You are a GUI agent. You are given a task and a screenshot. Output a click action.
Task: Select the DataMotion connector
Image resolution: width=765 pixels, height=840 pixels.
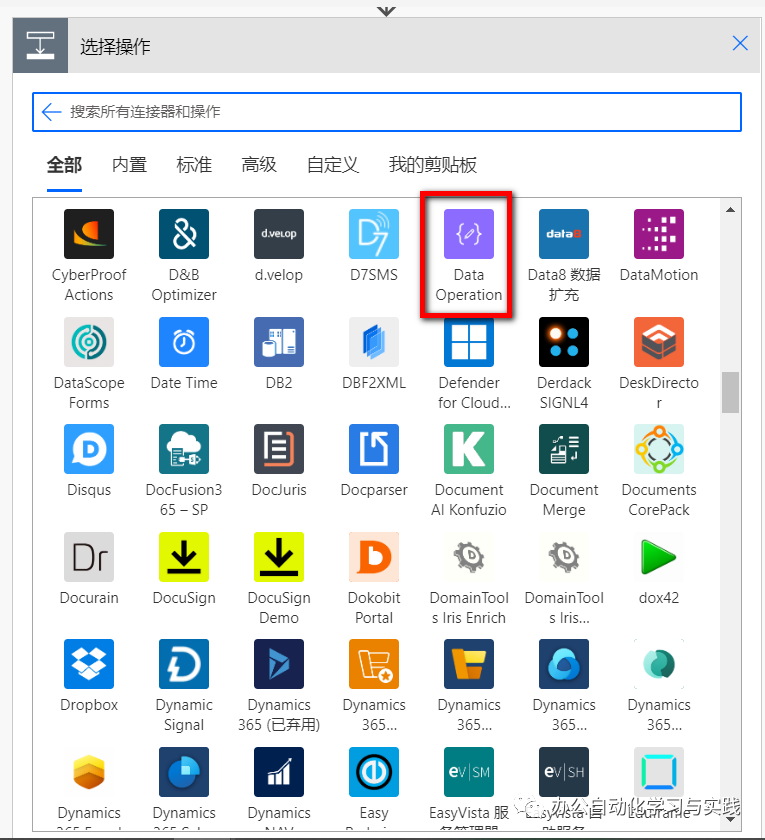pyautogui.click(x=659, y=234)
